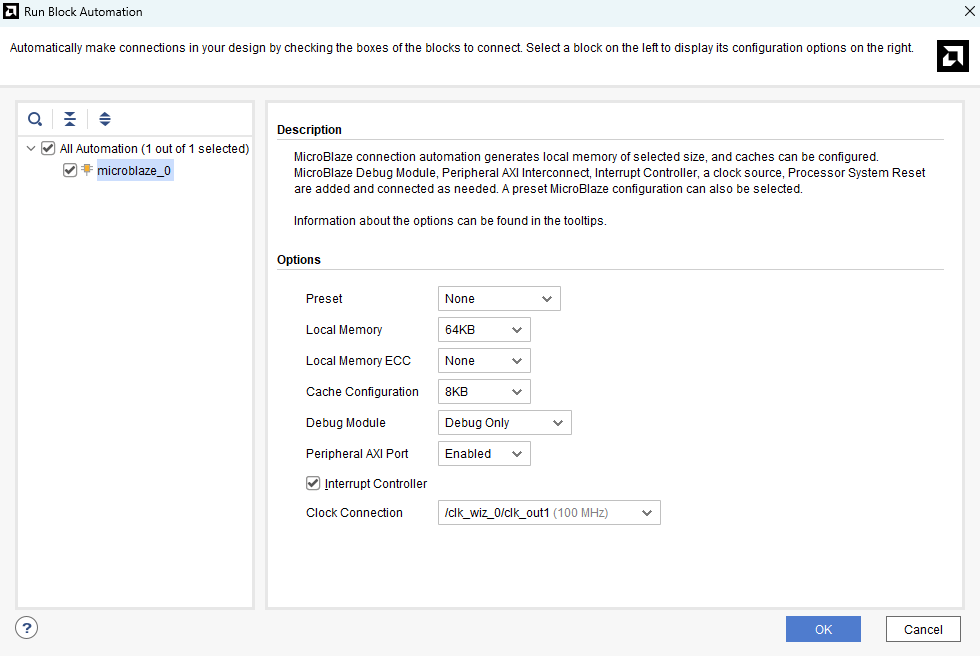The image size is (980, 656).
Task: Open the Clock Connection dropdown
Action: (x=549, y=513)
